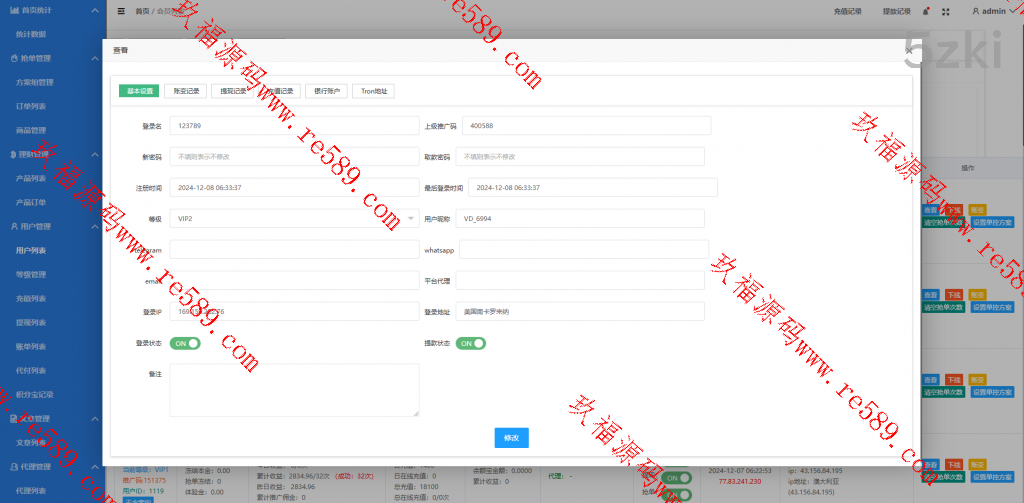Collapse the 首页统计 sidebar section
The height and width of the screenshot is (503, 1024).
coord(94,10)
